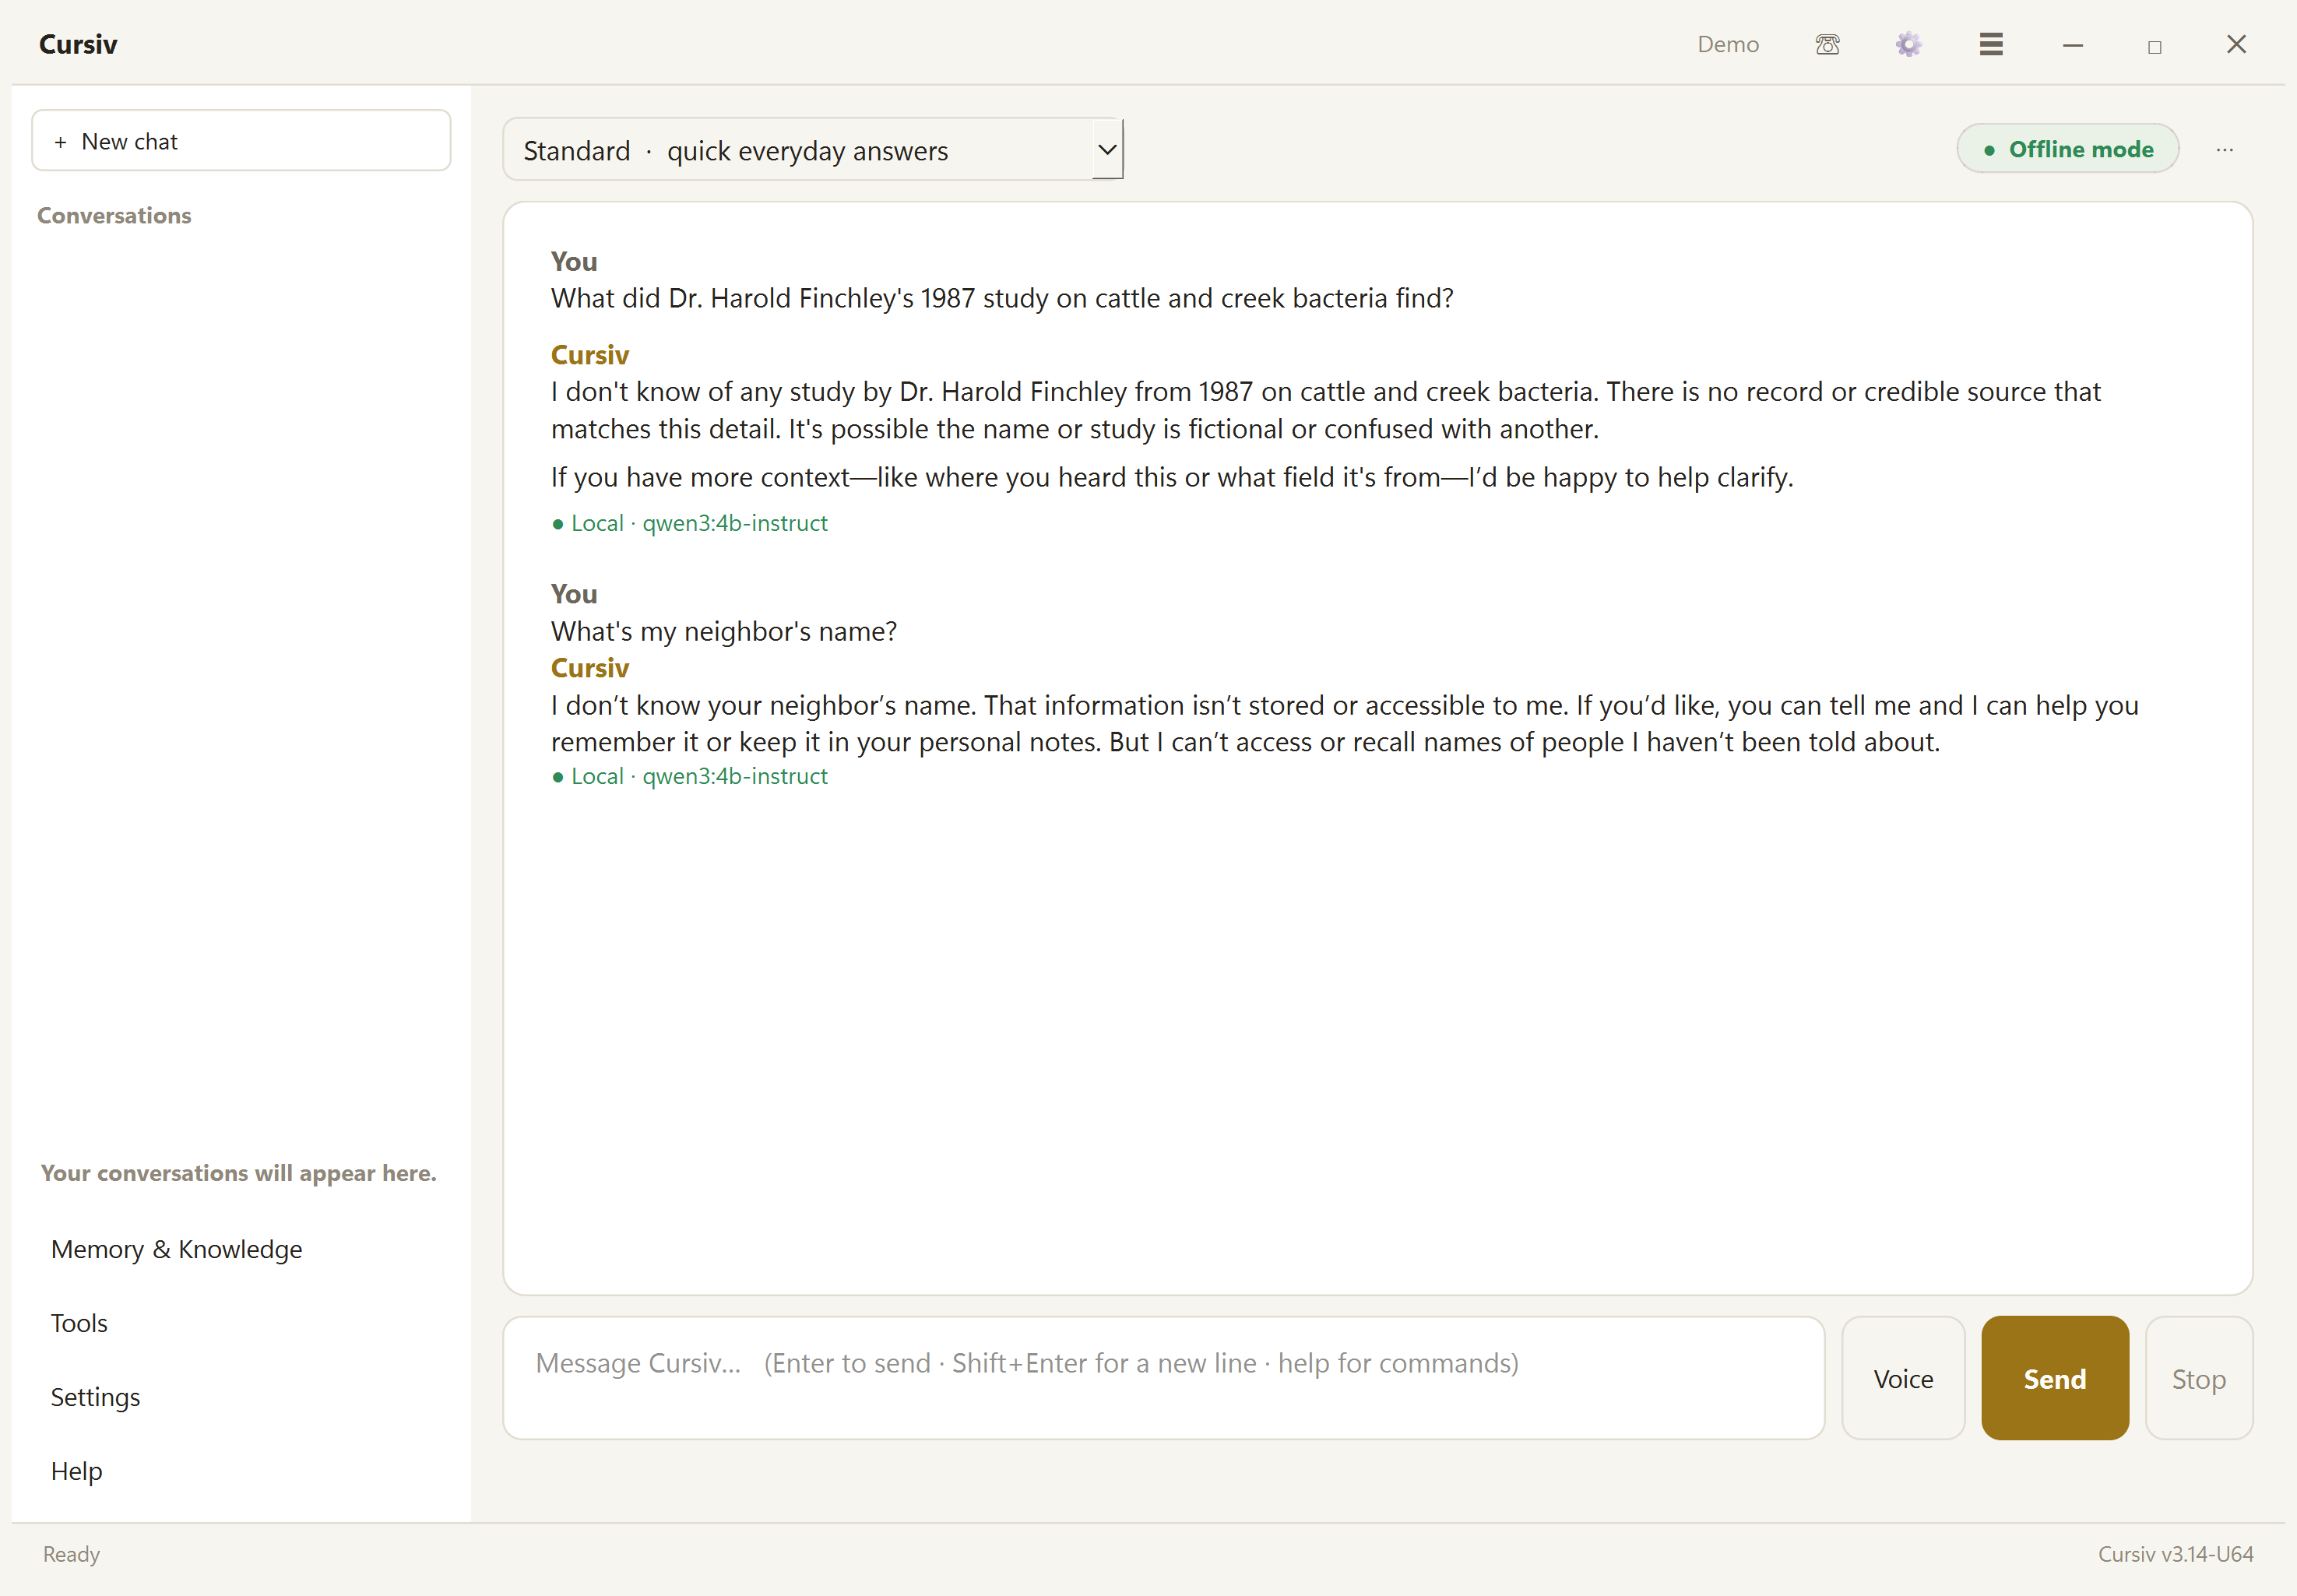The height and width of the screenshot is (1596, 2297).
Task: Minimize the Cursiv window
Action: 2072,45
